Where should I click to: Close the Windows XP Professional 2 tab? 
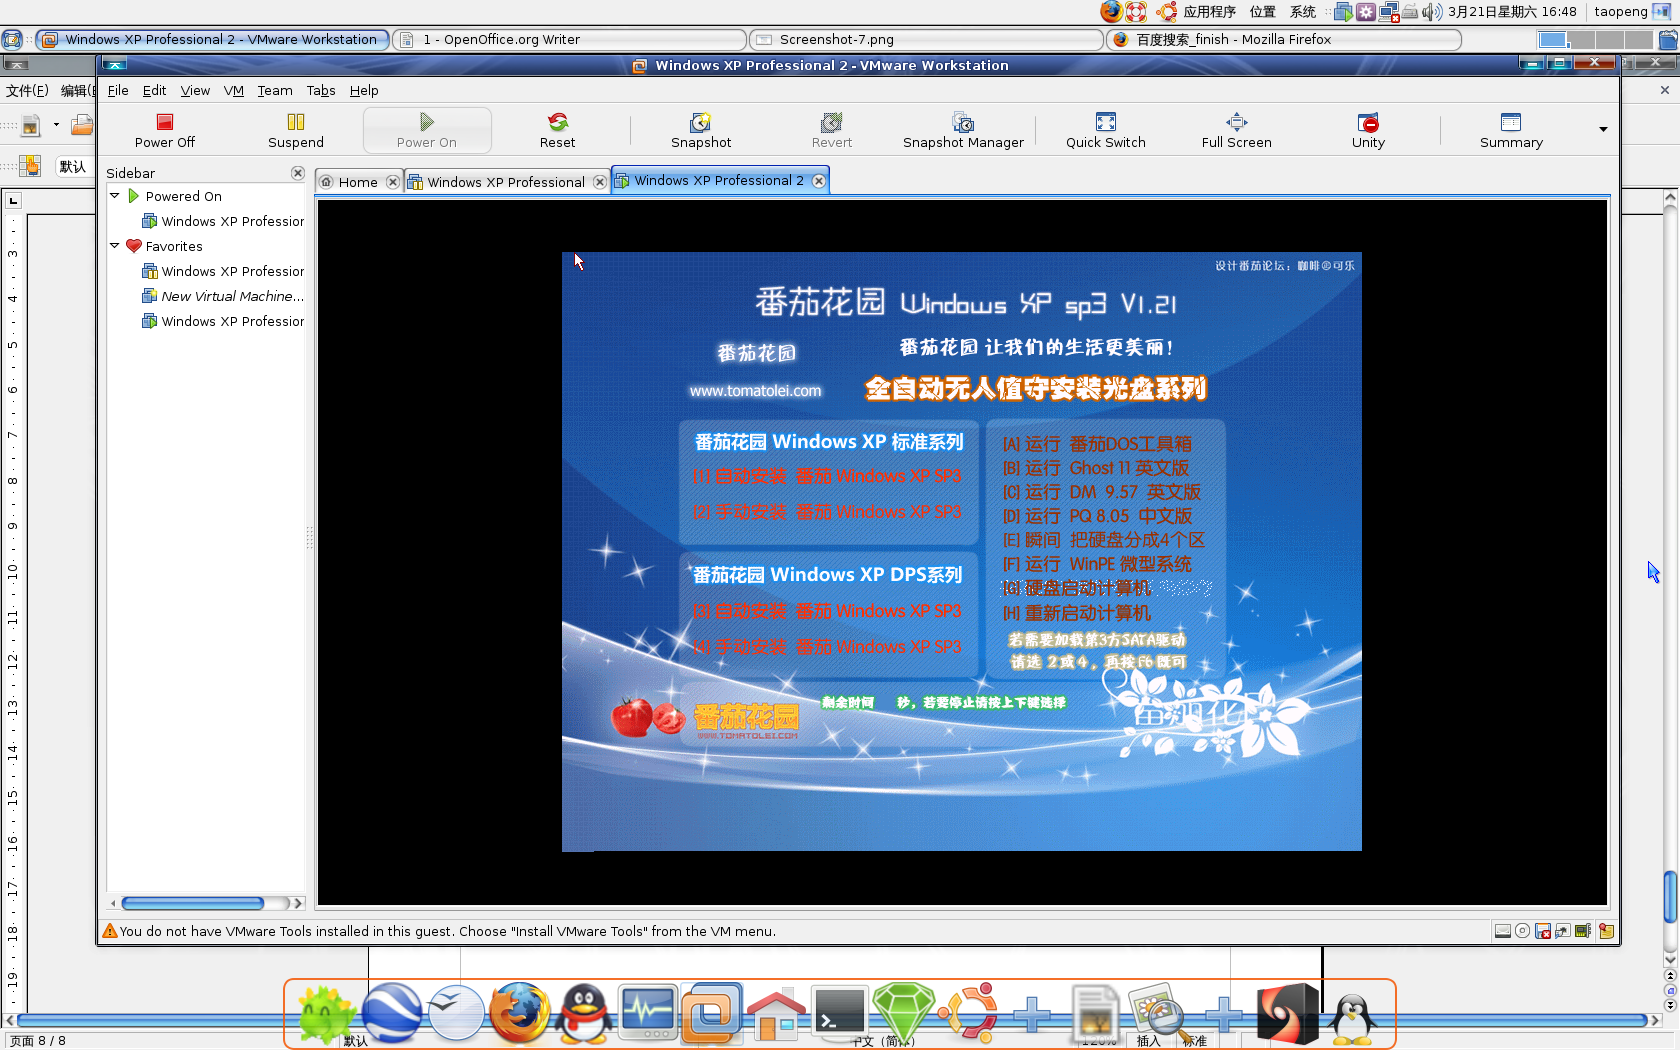click(819, 181)
